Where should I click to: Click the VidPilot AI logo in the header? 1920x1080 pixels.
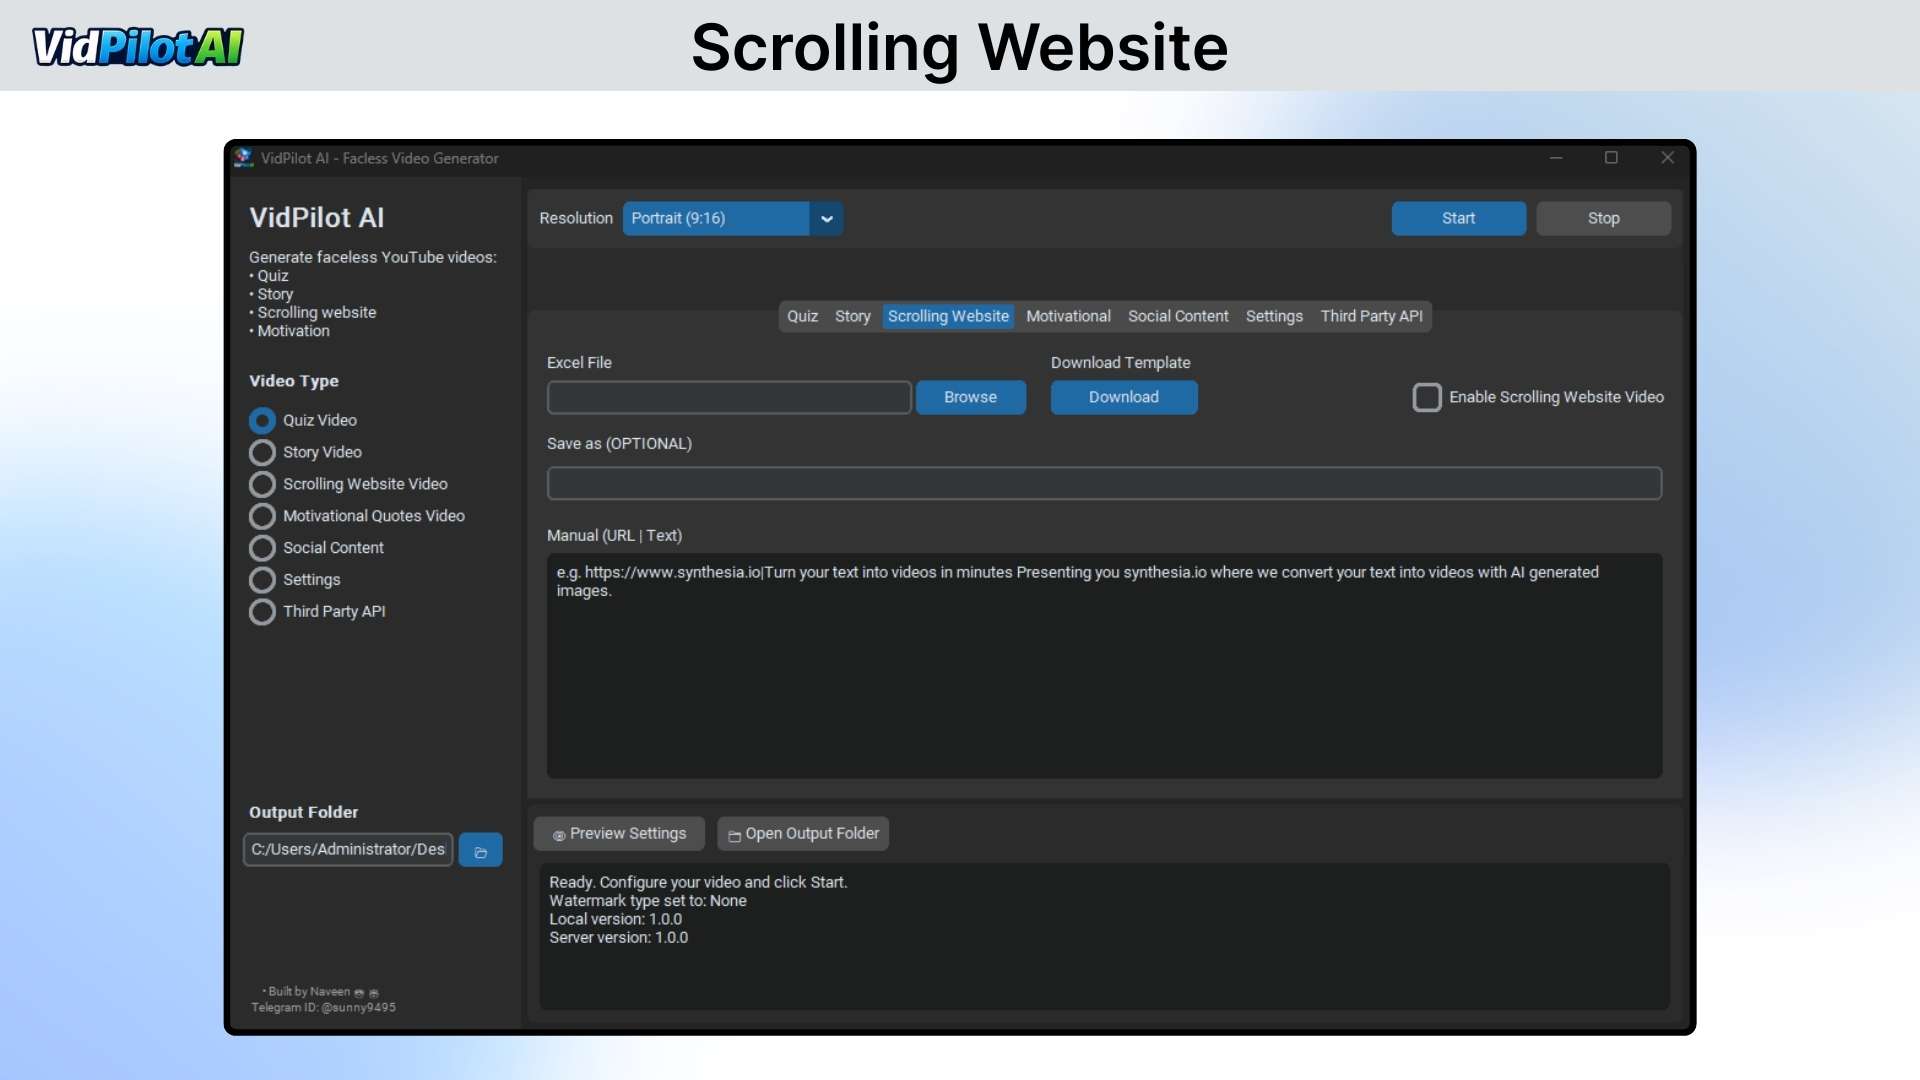coord(137,45)
